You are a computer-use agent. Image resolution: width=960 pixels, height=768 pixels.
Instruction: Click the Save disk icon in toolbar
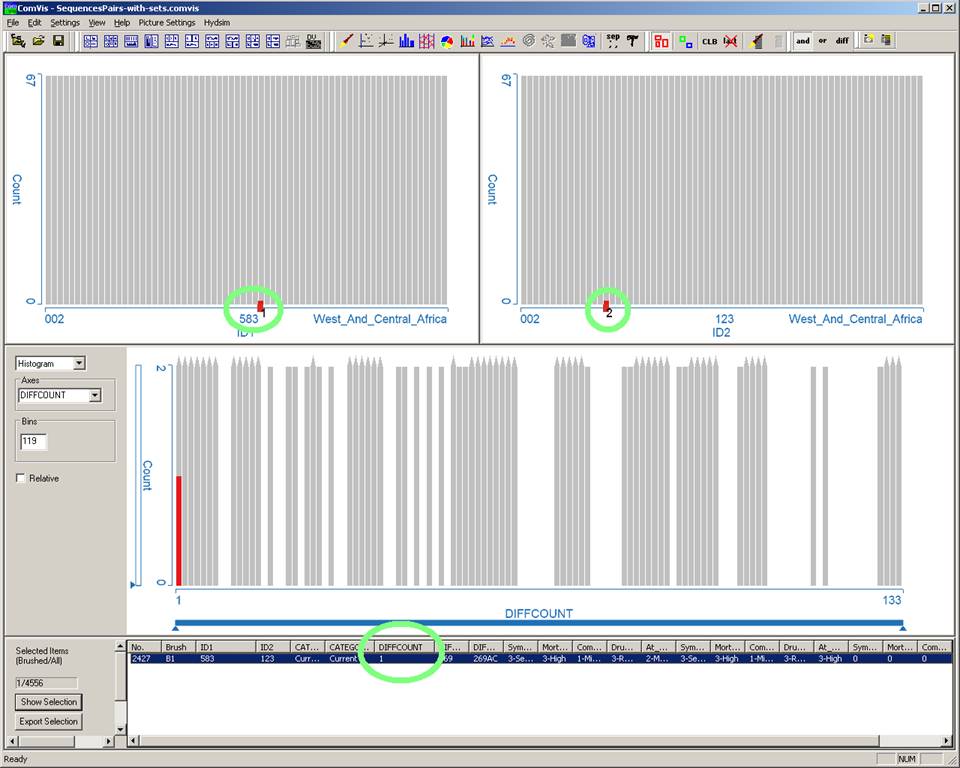[59, 41]
